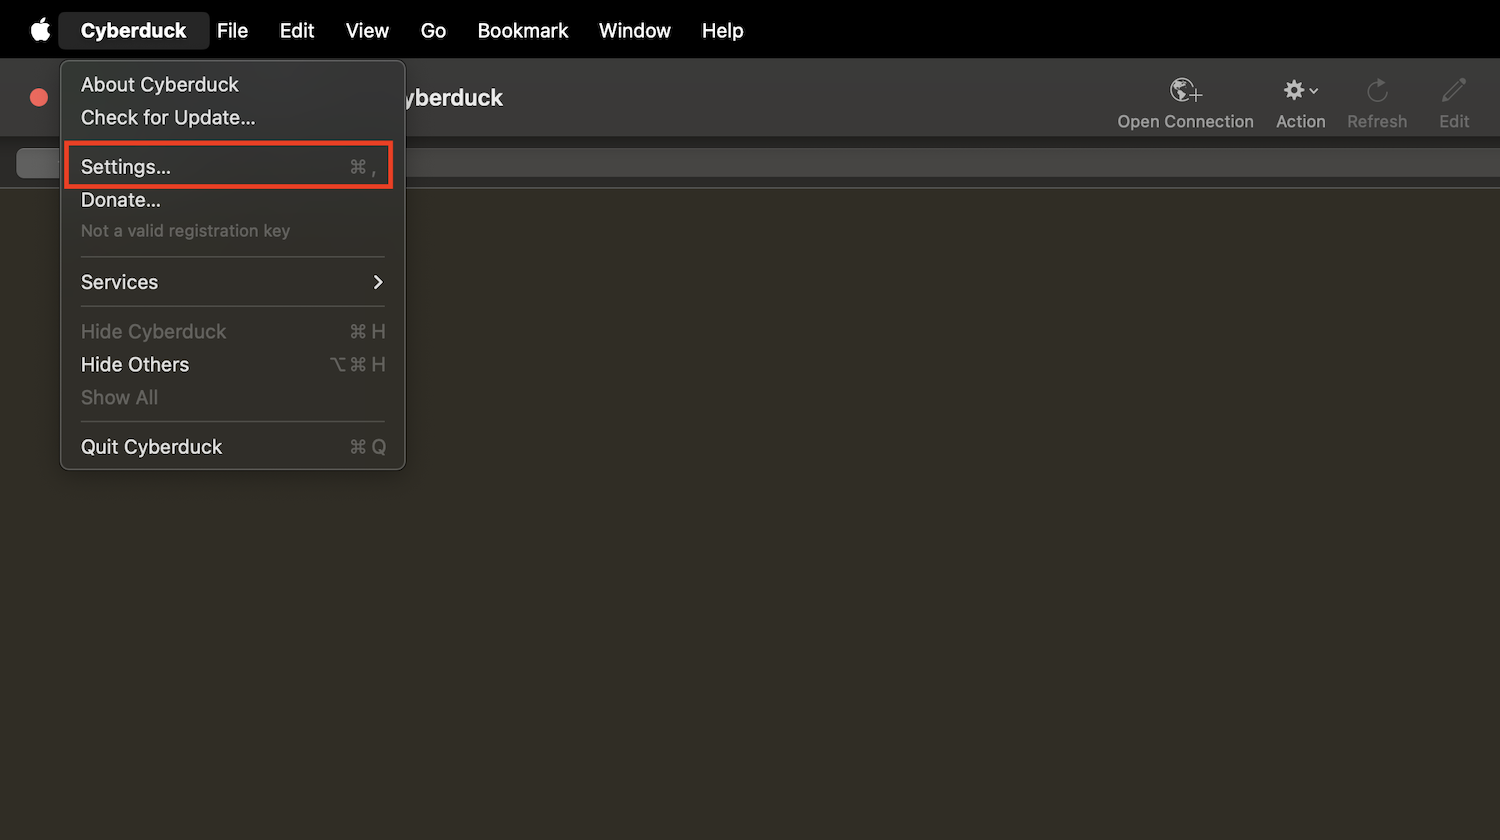Click the Edit pencil icon in toolbar

point(1453,91)
